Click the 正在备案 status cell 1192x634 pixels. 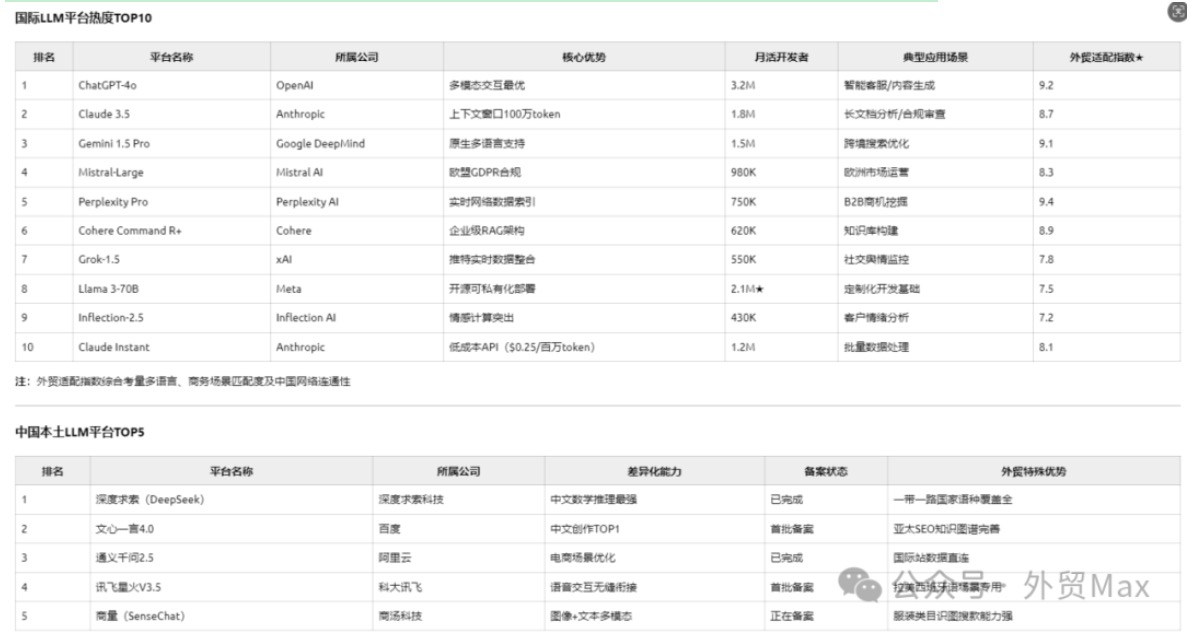click(793, 616)
